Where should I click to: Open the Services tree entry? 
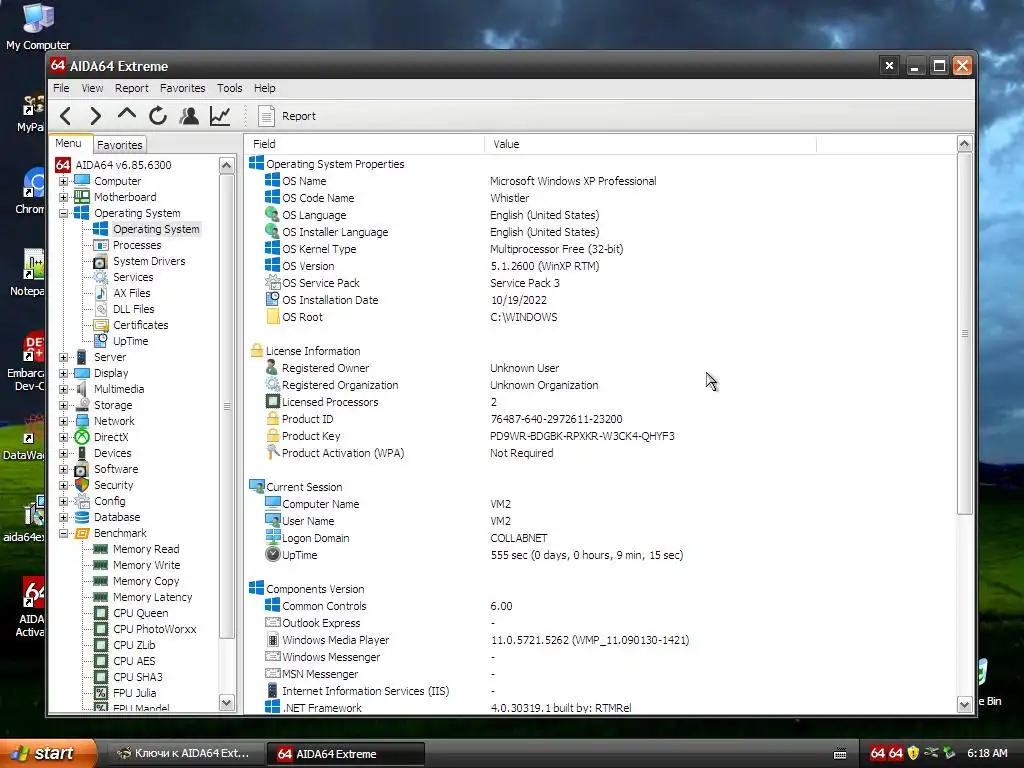tap(133, 277)
